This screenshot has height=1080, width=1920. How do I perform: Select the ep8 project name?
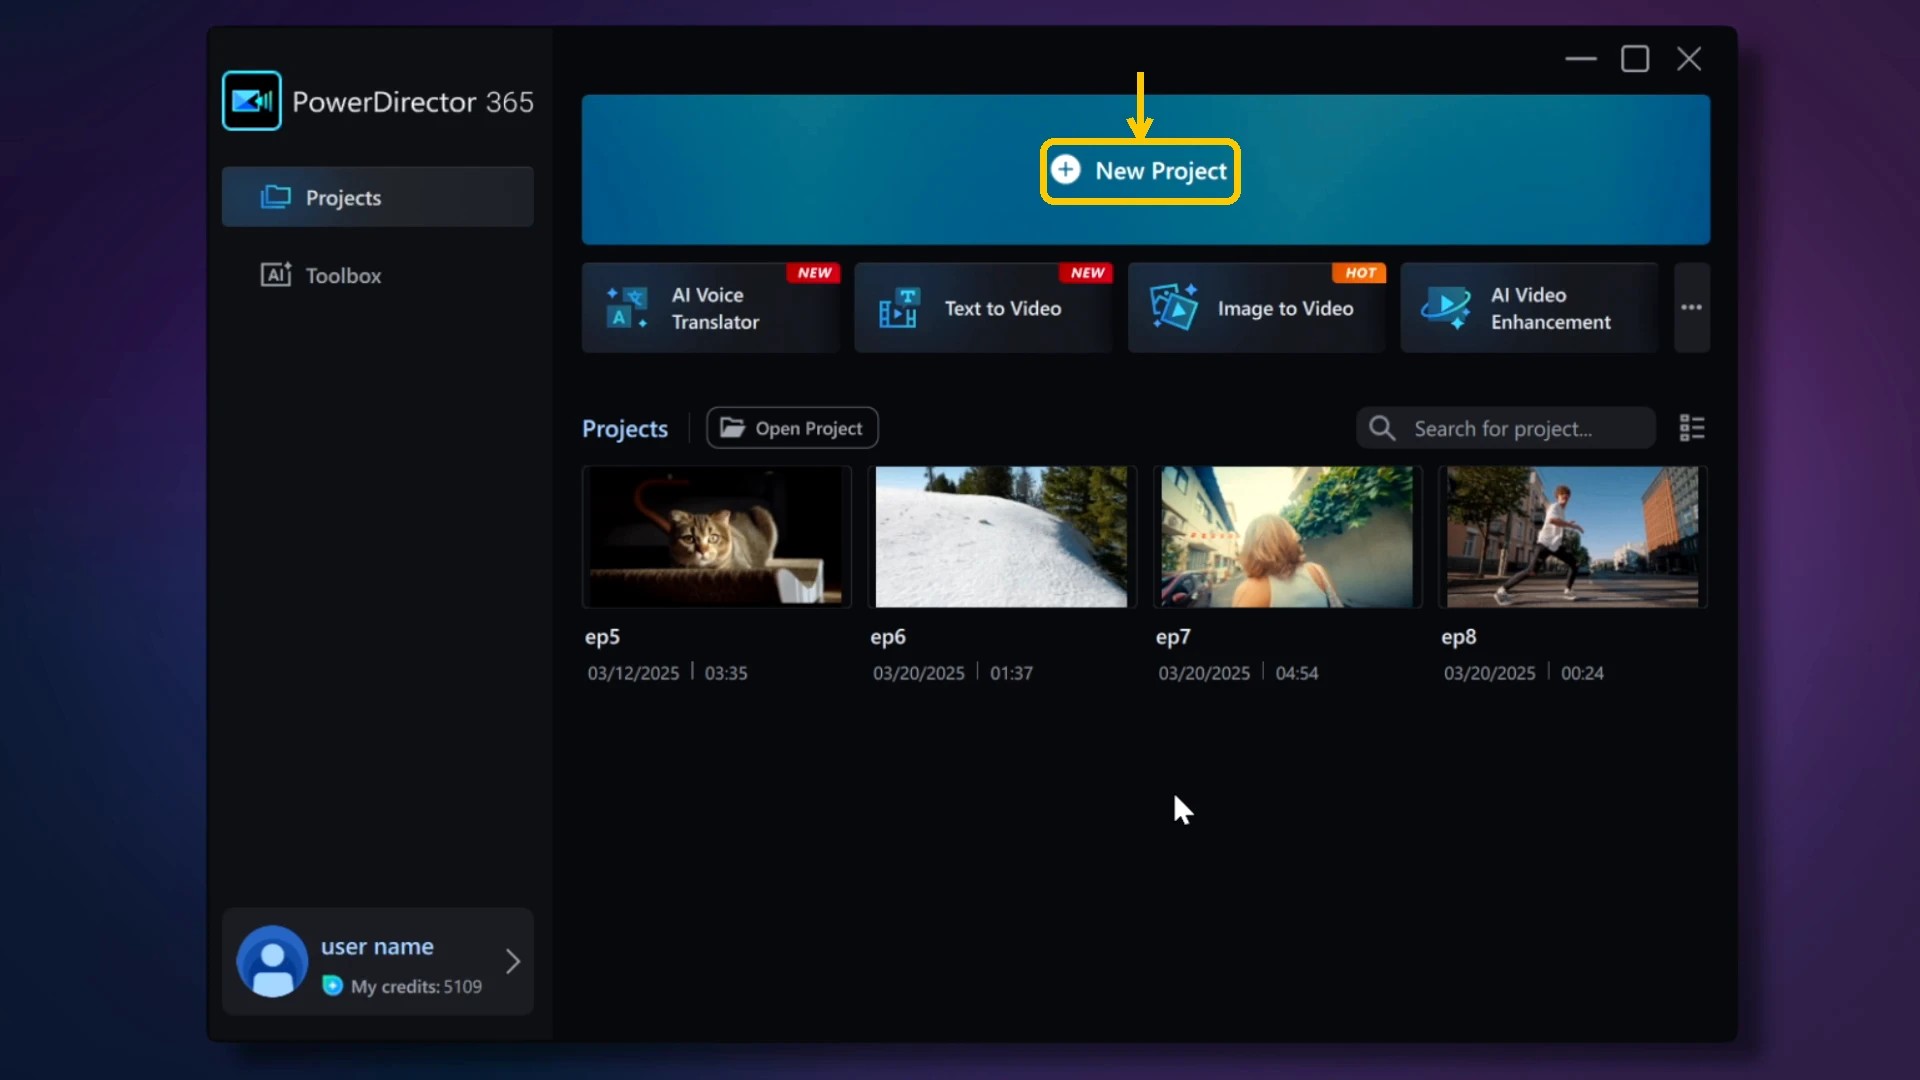tap(1459, 637)
